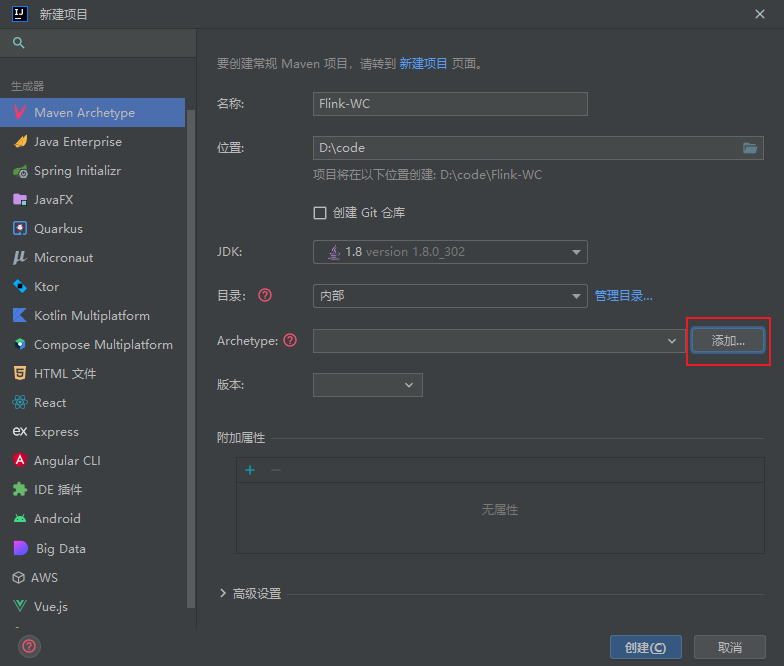Select Java Enterprise in generator list
This screenshot has width=784, height=666.
[x=78, y=142]
